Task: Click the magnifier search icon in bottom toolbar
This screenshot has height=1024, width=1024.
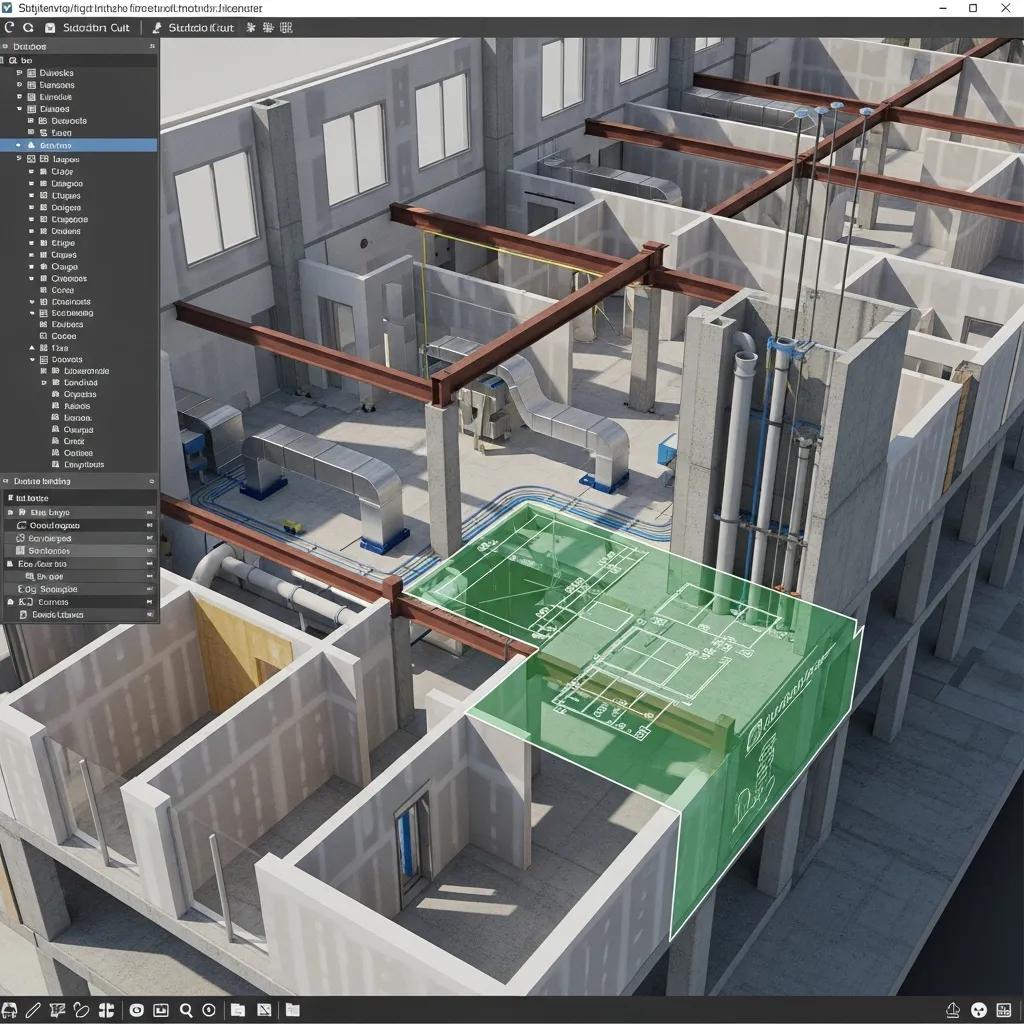Action: (x=186, y=1010)
